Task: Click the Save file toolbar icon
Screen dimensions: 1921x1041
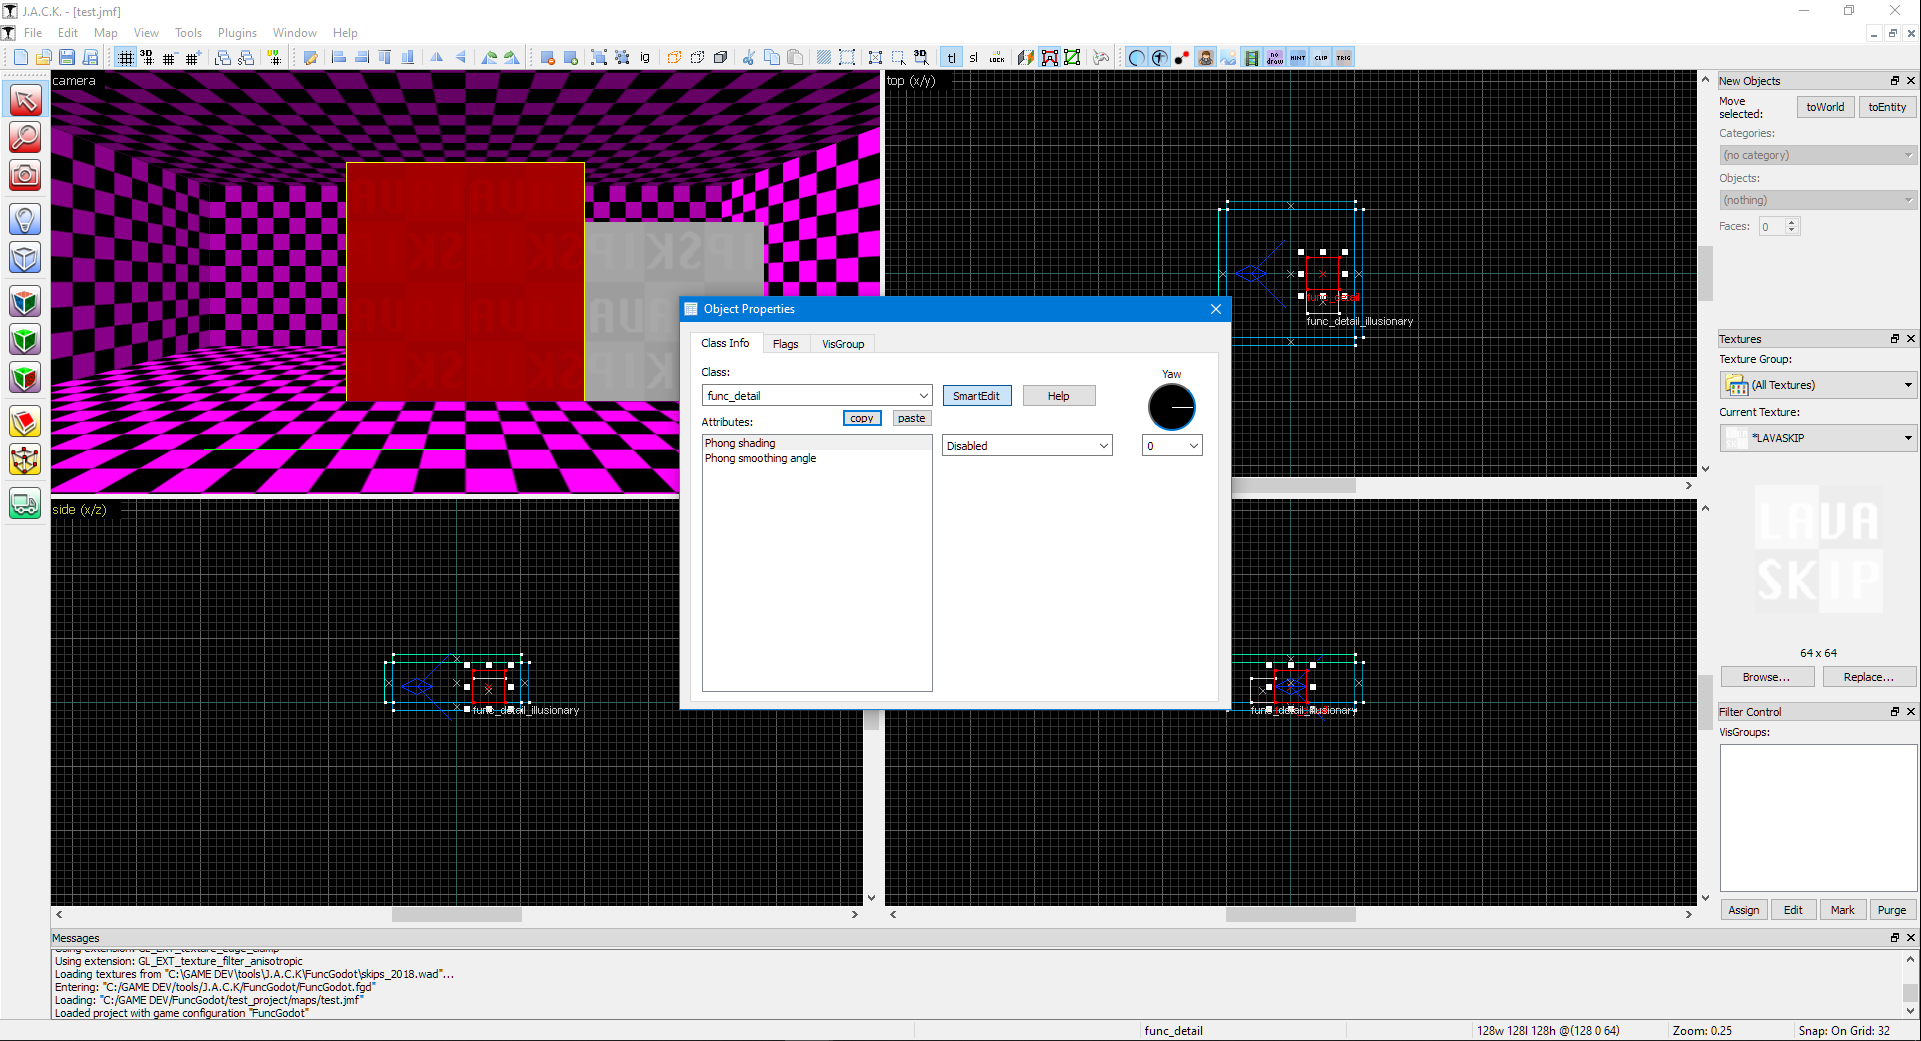Action: 67,58
